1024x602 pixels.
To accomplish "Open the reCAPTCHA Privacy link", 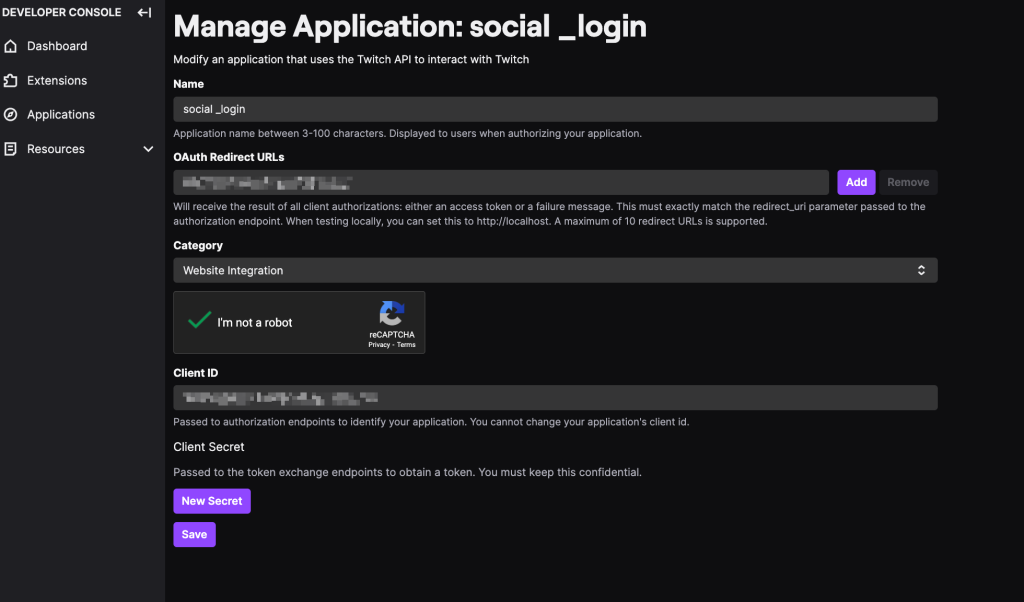I will tap(379, 344).
